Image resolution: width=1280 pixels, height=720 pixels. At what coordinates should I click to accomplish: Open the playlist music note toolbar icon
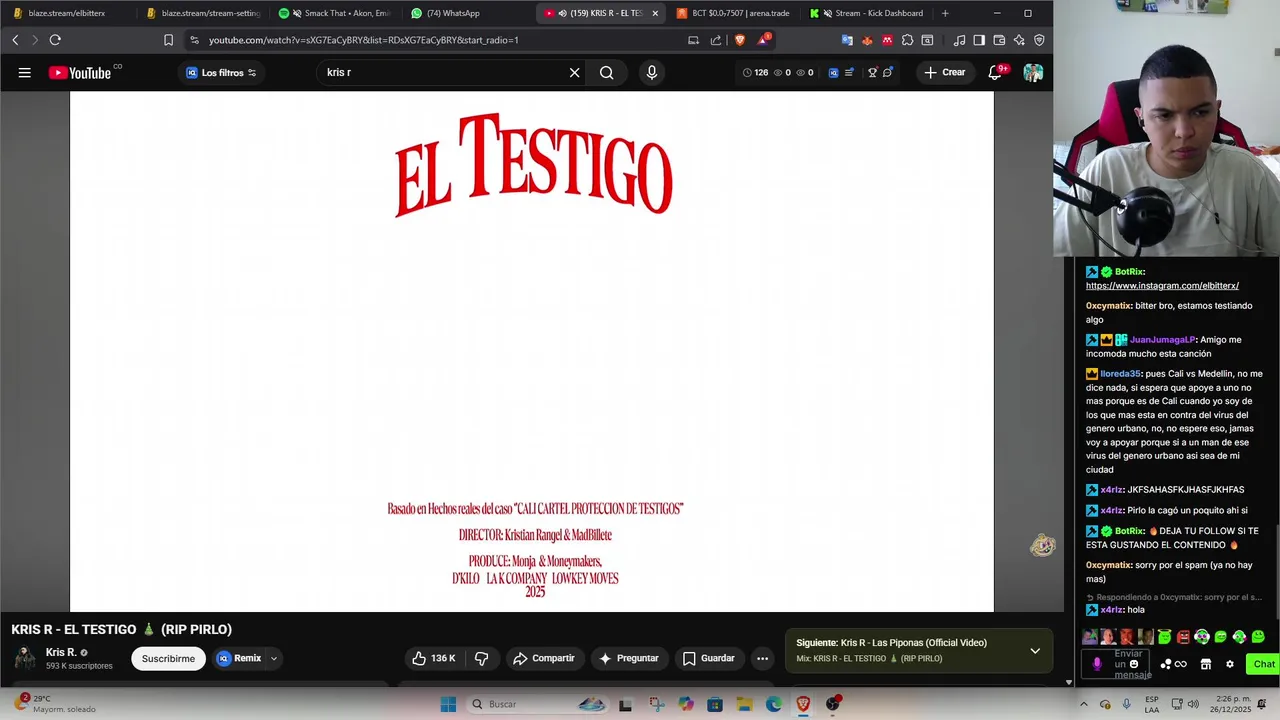(x=959, y=40)
